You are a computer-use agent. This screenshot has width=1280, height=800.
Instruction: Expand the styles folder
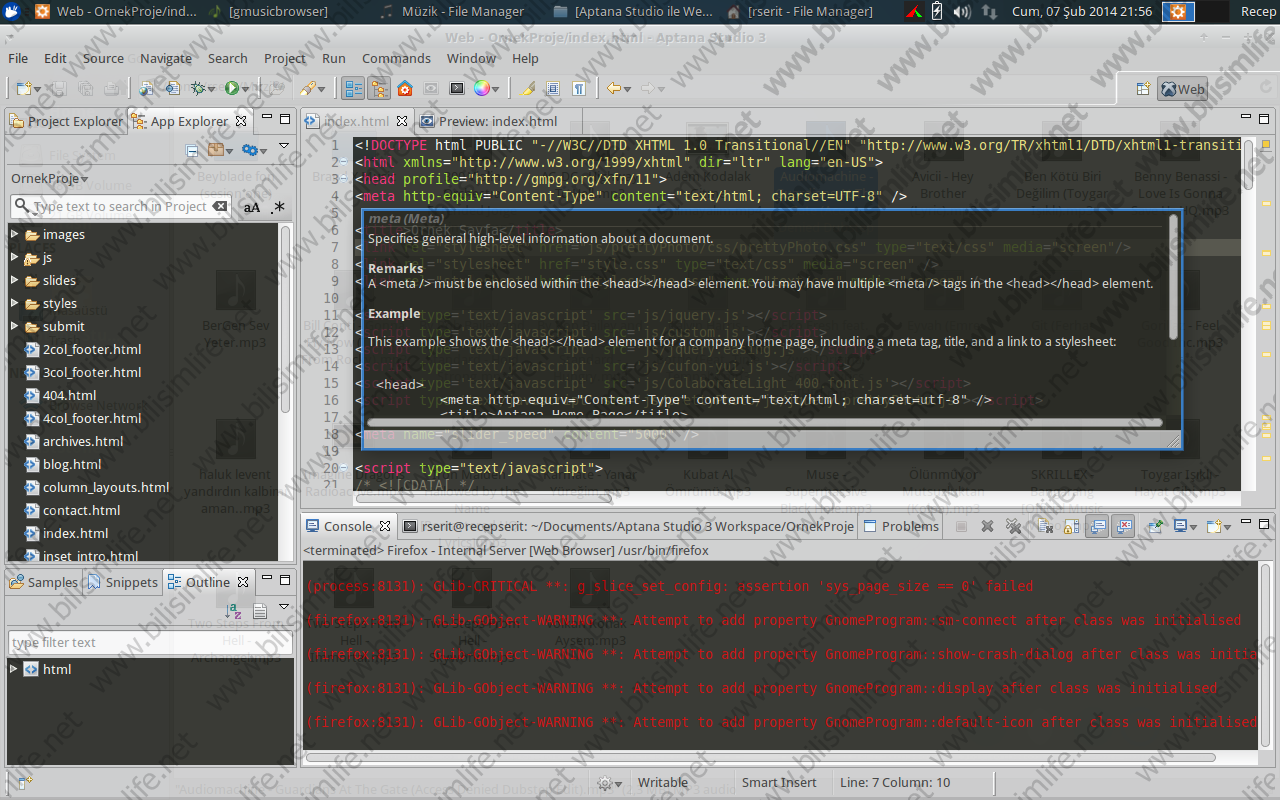(14, 303)
